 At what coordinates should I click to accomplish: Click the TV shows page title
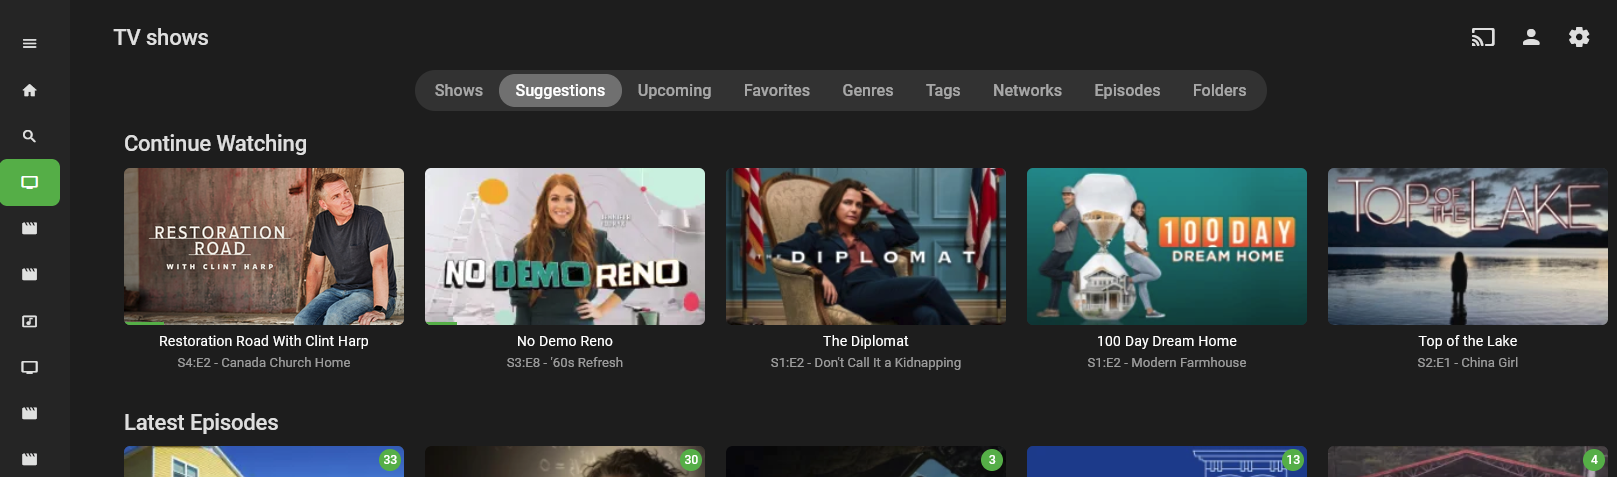(161, 38)
